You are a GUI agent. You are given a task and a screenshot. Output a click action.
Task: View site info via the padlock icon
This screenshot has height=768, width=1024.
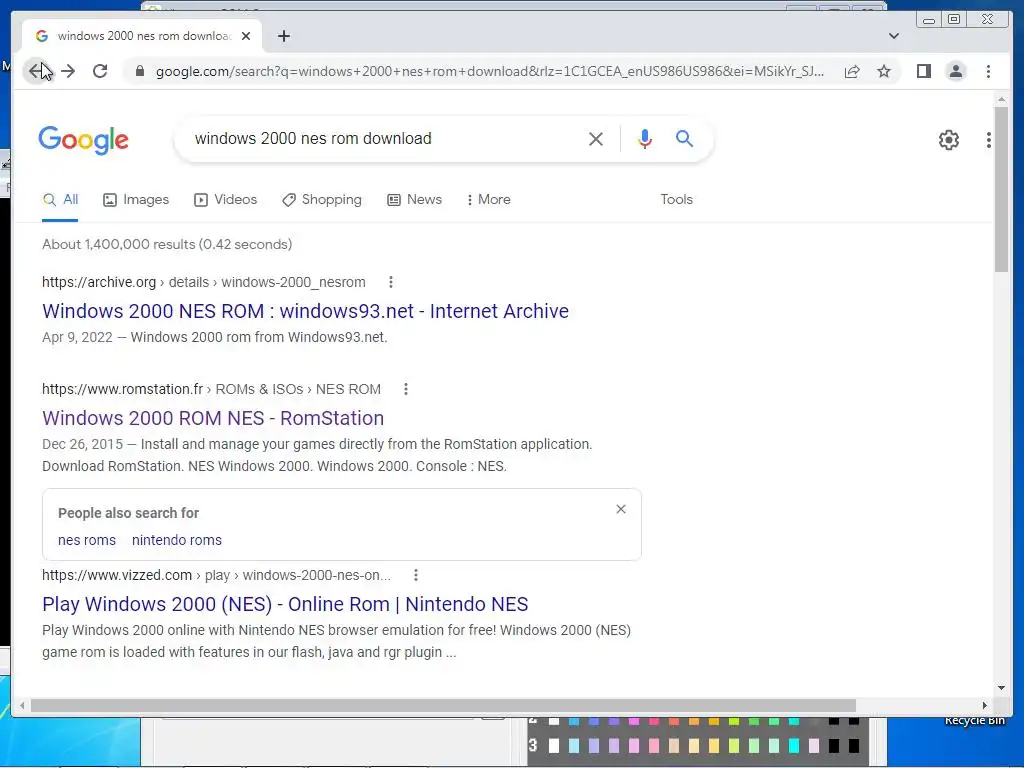point(139,71)
